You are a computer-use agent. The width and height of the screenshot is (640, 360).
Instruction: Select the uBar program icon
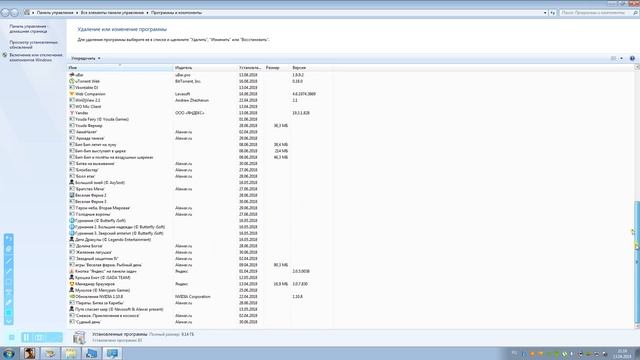[72, 75]
